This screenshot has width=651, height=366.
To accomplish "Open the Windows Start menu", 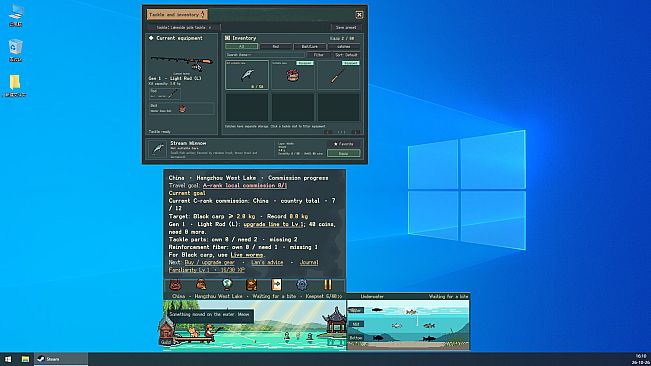I will tap(8, 359).
